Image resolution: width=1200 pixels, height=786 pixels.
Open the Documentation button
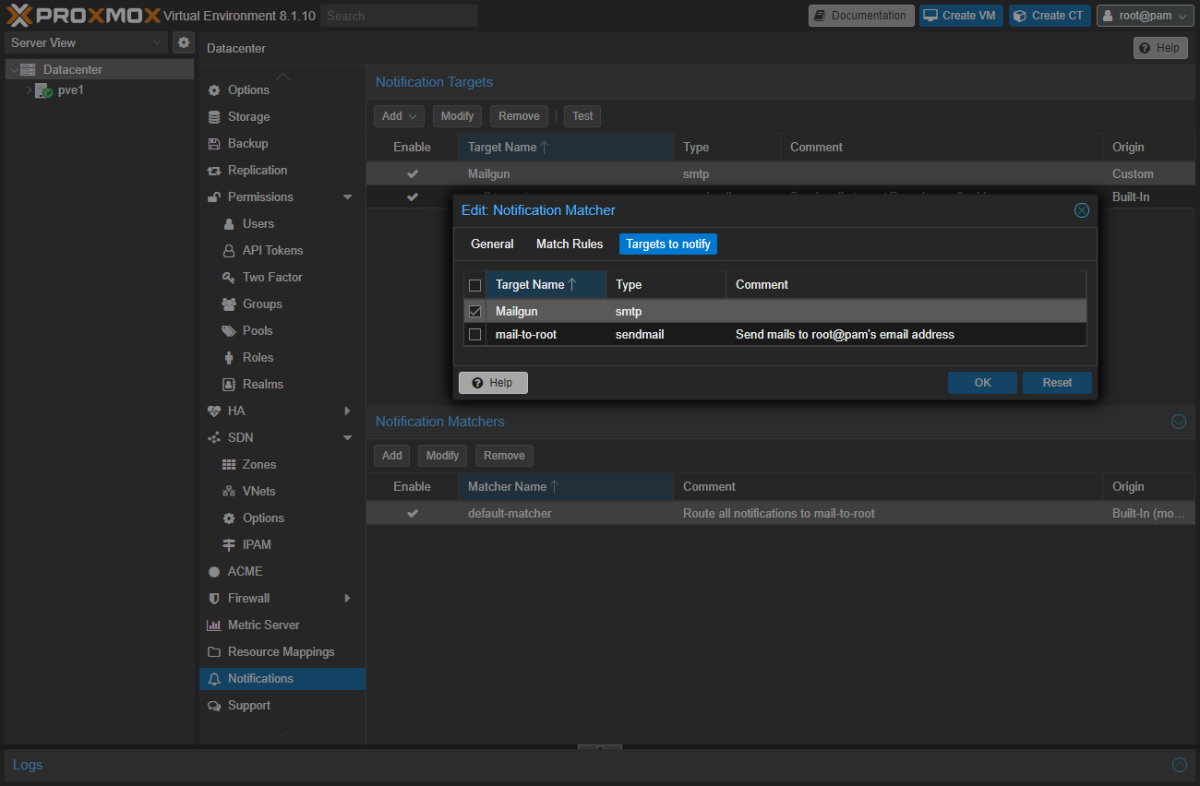coord(861,16)
